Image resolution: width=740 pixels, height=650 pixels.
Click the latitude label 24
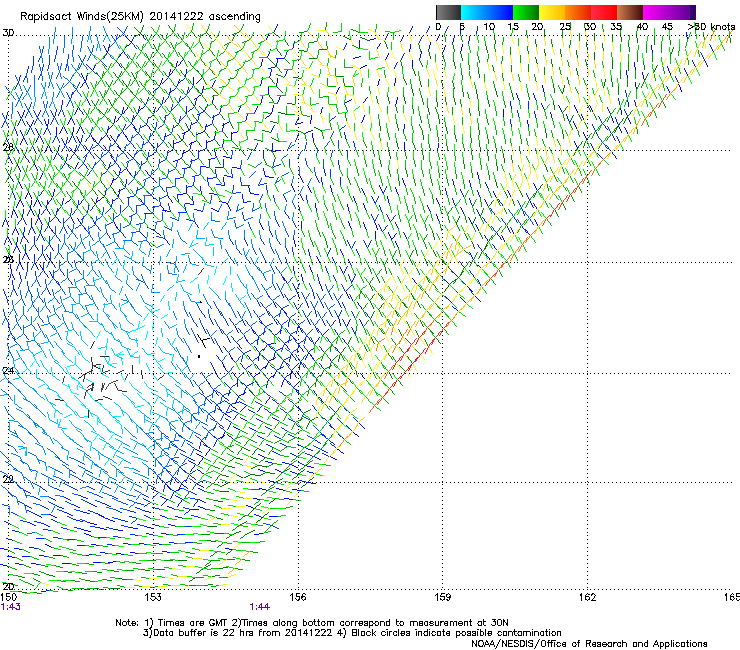(x=8, y=371)
